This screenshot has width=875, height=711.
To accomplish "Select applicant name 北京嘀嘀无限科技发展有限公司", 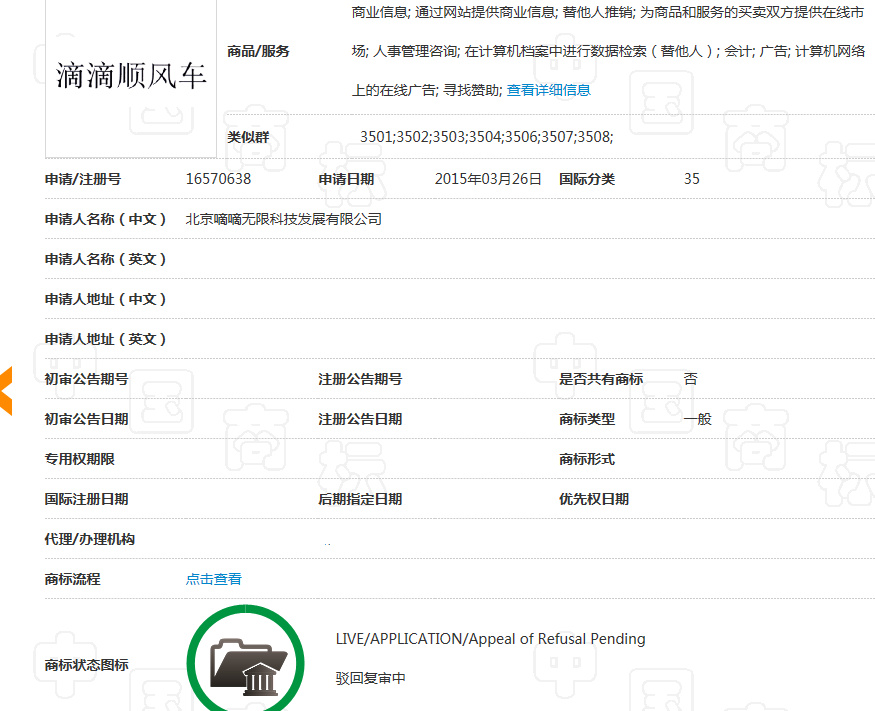I will click(283, 219).
